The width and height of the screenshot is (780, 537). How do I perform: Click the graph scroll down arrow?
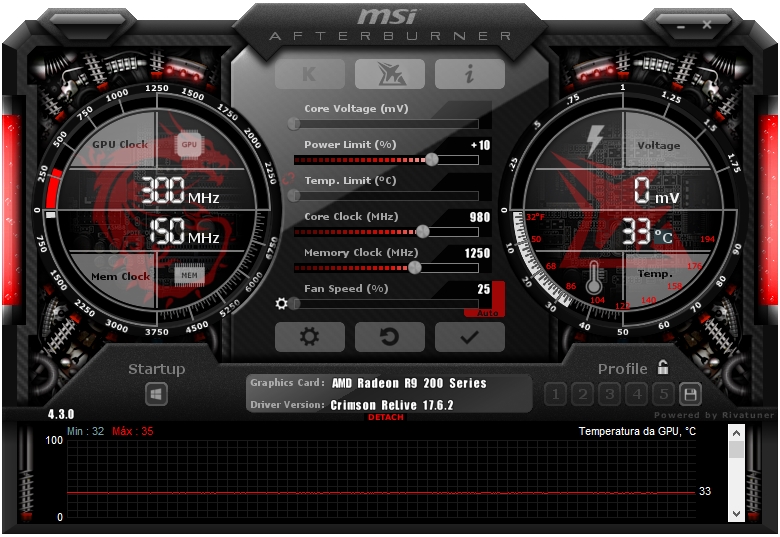(736, 514)
